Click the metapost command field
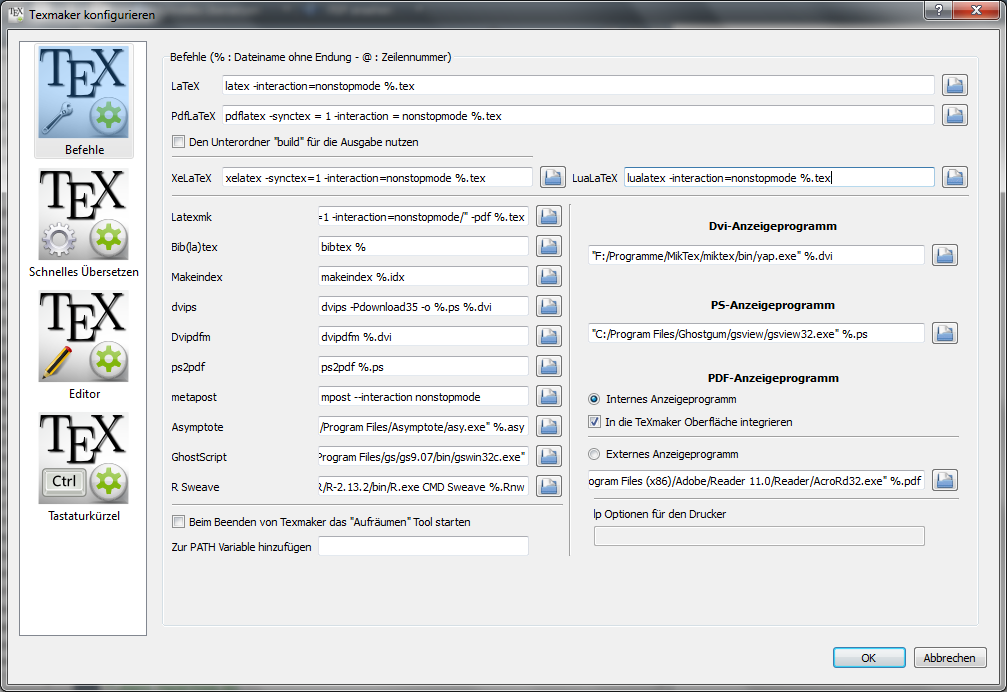Viewport: 1007px width, 692px height. pyautogui.click(x=423, y=397)
